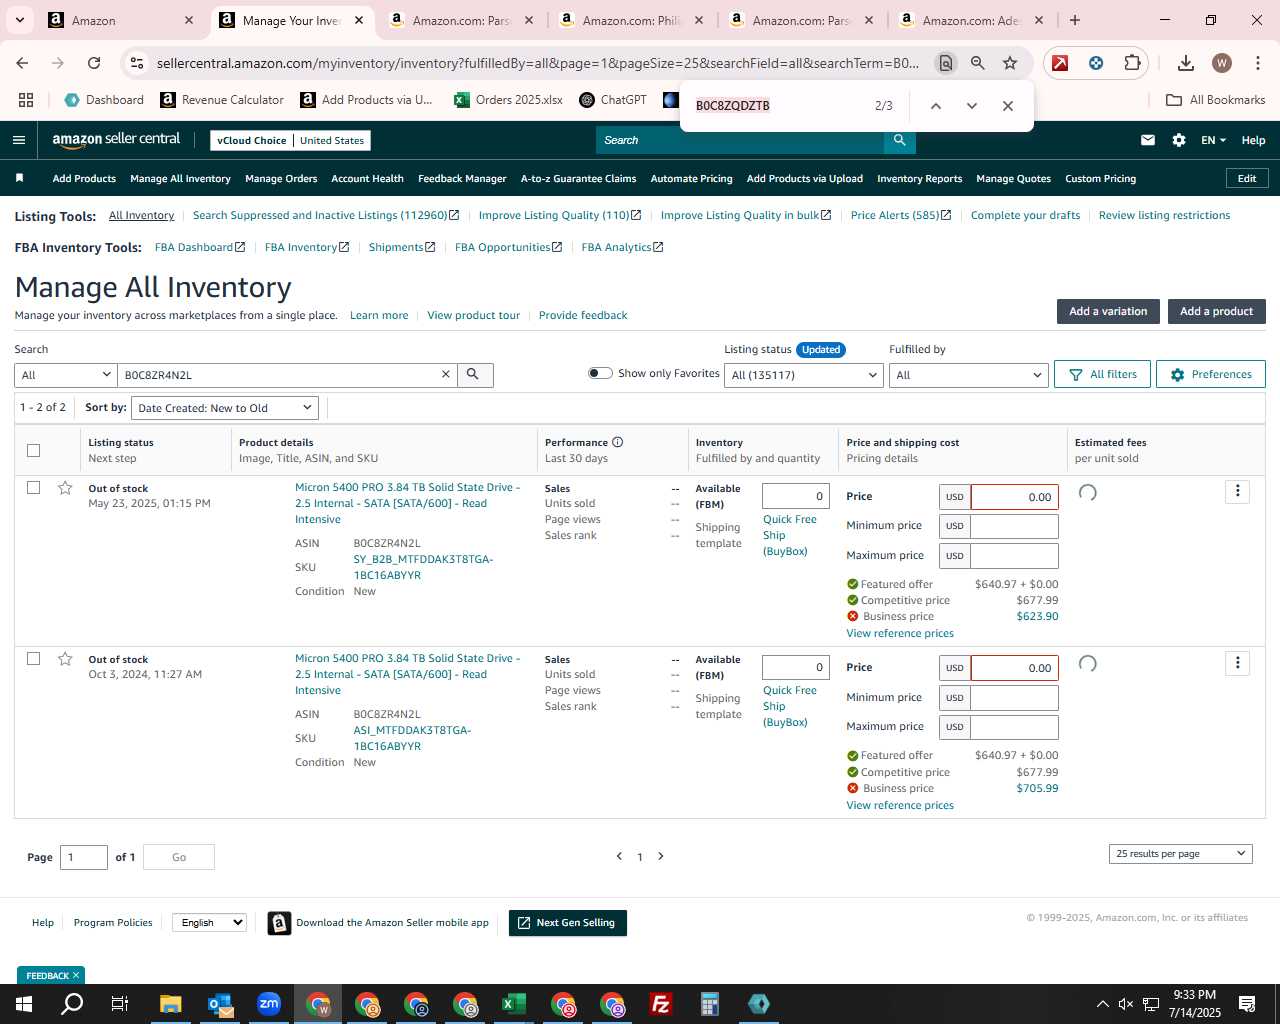Reload the browser page

click(x=94, y=63)
